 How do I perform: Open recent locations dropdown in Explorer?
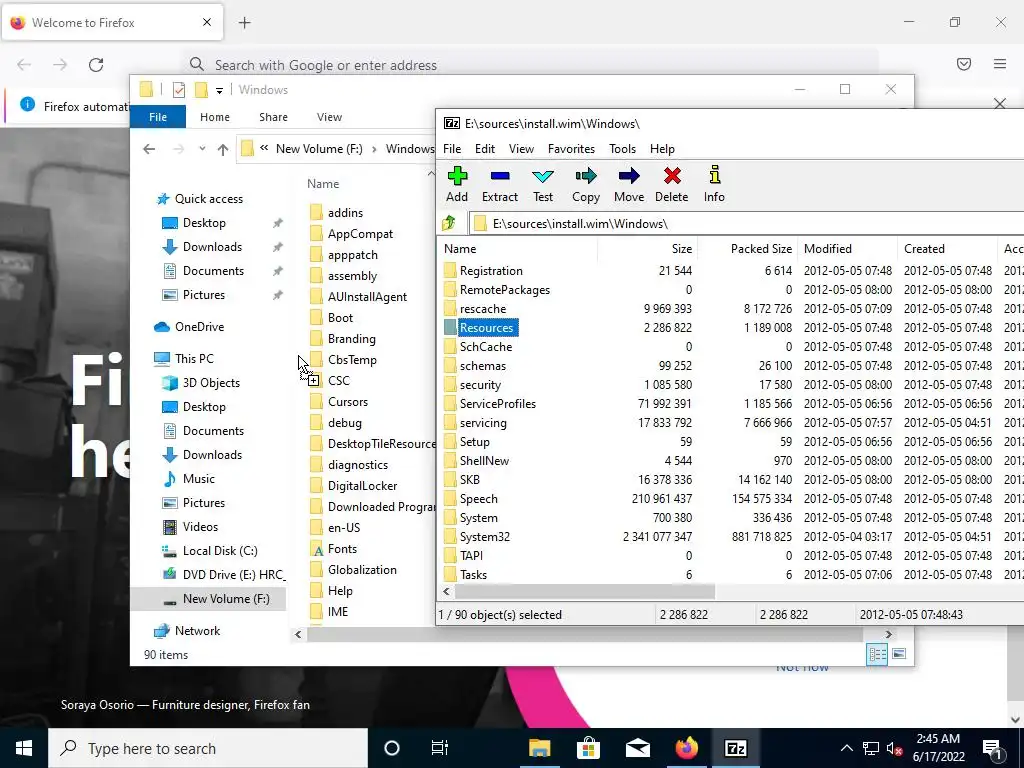202,149
